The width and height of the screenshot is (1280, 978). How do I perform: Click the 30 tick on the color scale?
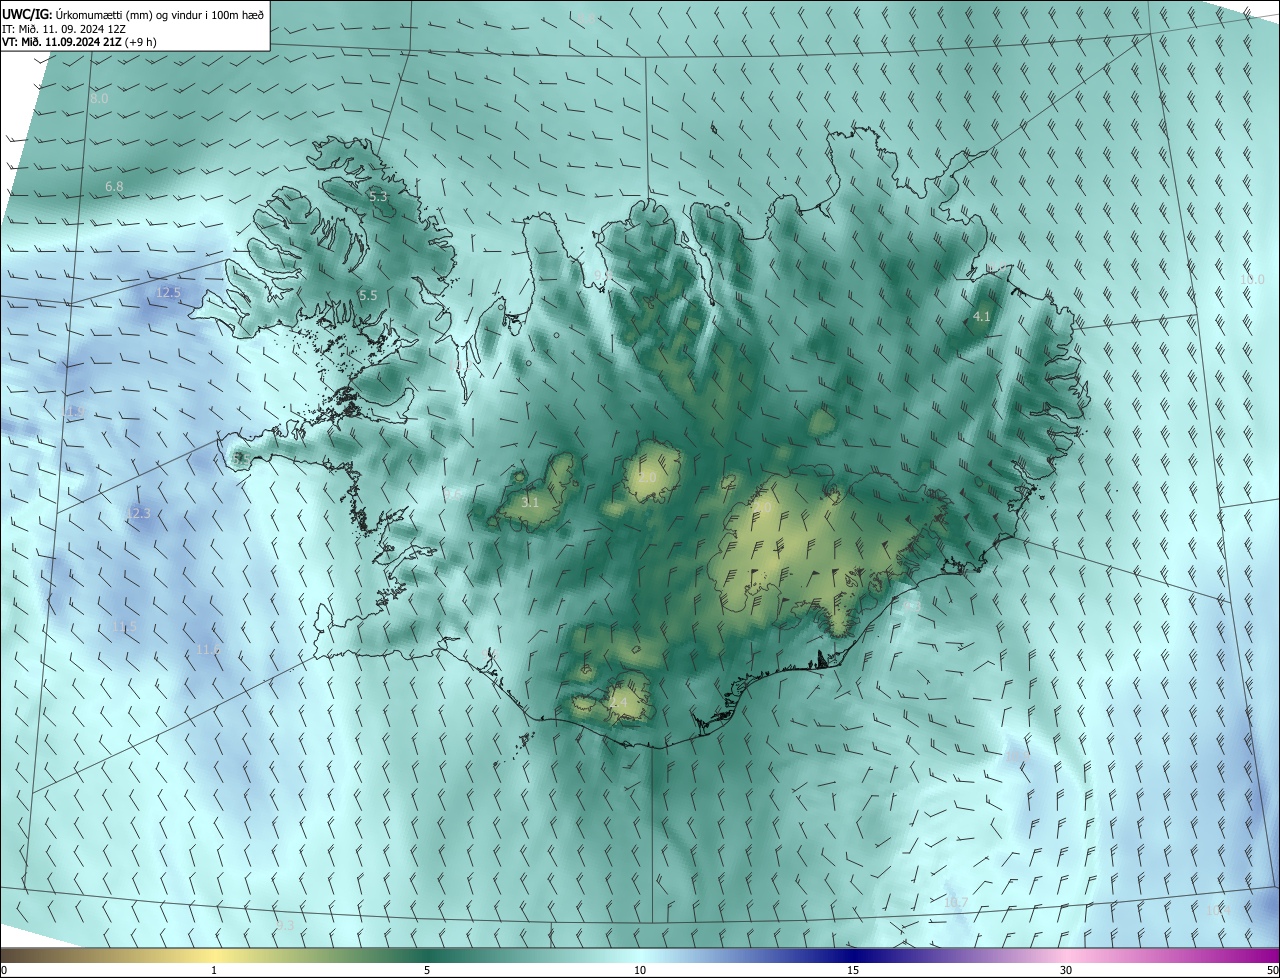pyautogui.click(x=1066, y=970)
